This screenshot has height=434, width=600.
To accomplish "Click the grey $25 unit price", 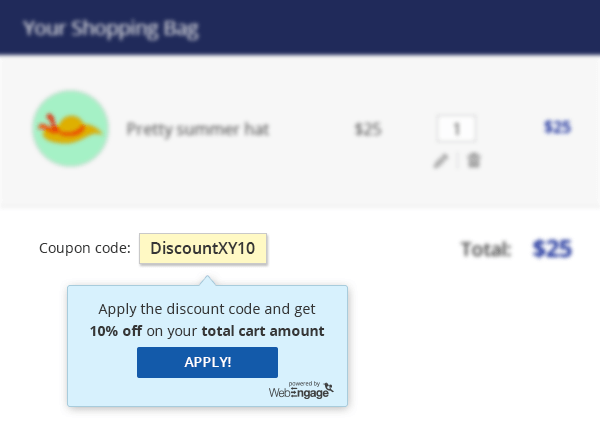I will [x=368, y=129].
